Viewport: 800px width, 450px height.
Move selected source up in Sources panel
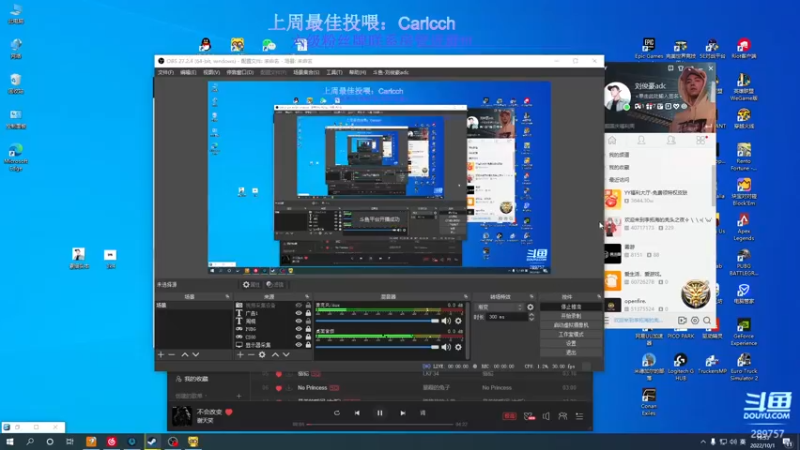275,355
